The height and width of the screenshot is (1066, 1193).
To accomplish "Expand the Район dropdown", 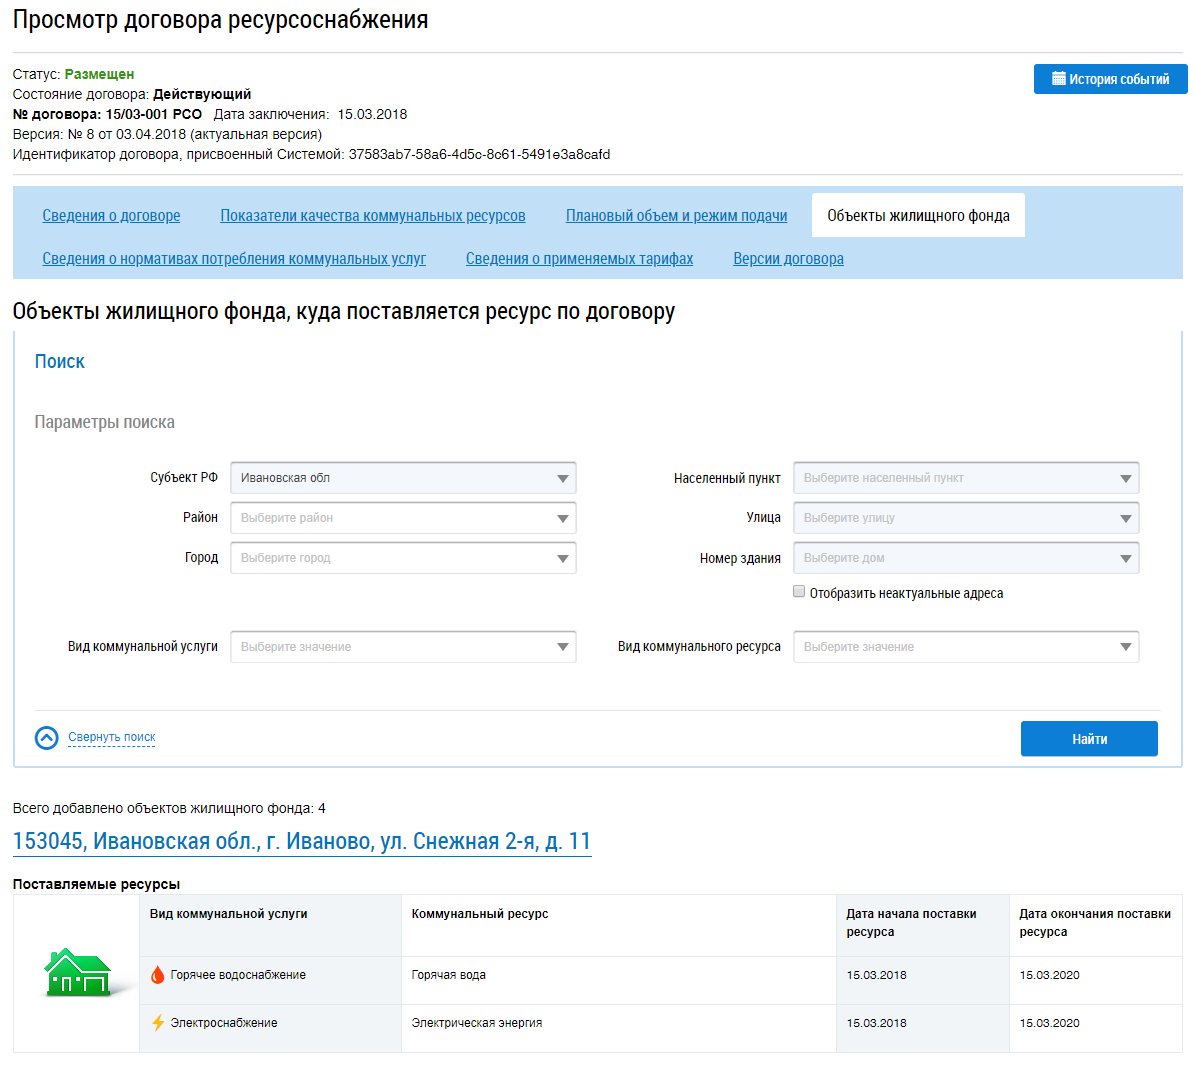I will (403, 518).
